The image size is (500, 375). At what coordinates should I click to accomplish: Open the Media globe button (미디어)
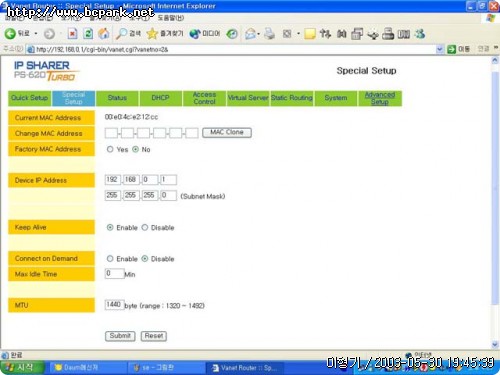[205, 34]
